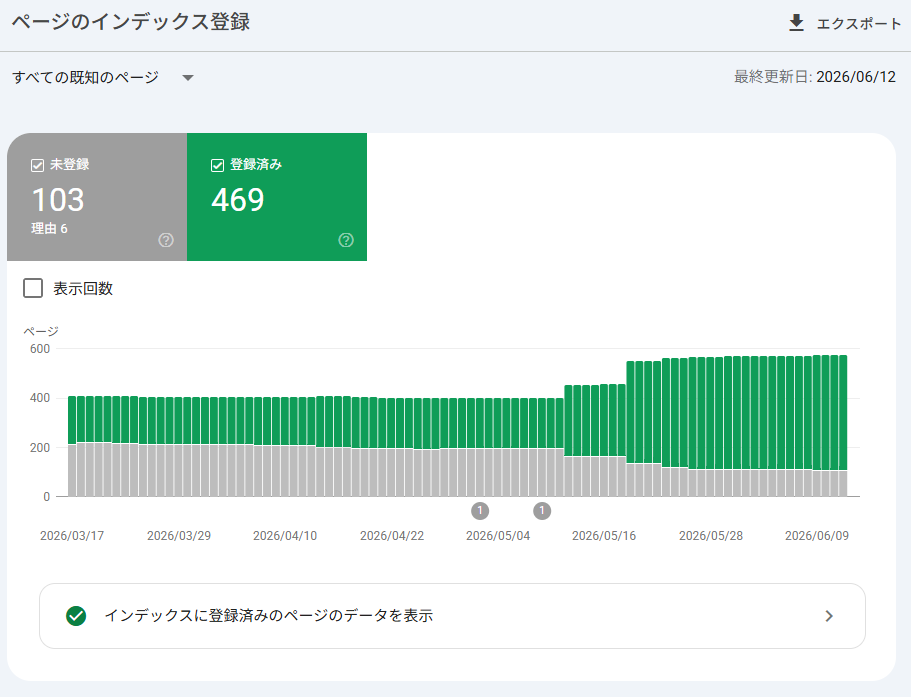The image size is (911, 697).
Task: Click the 400 y-axis value
Action: 40,398
